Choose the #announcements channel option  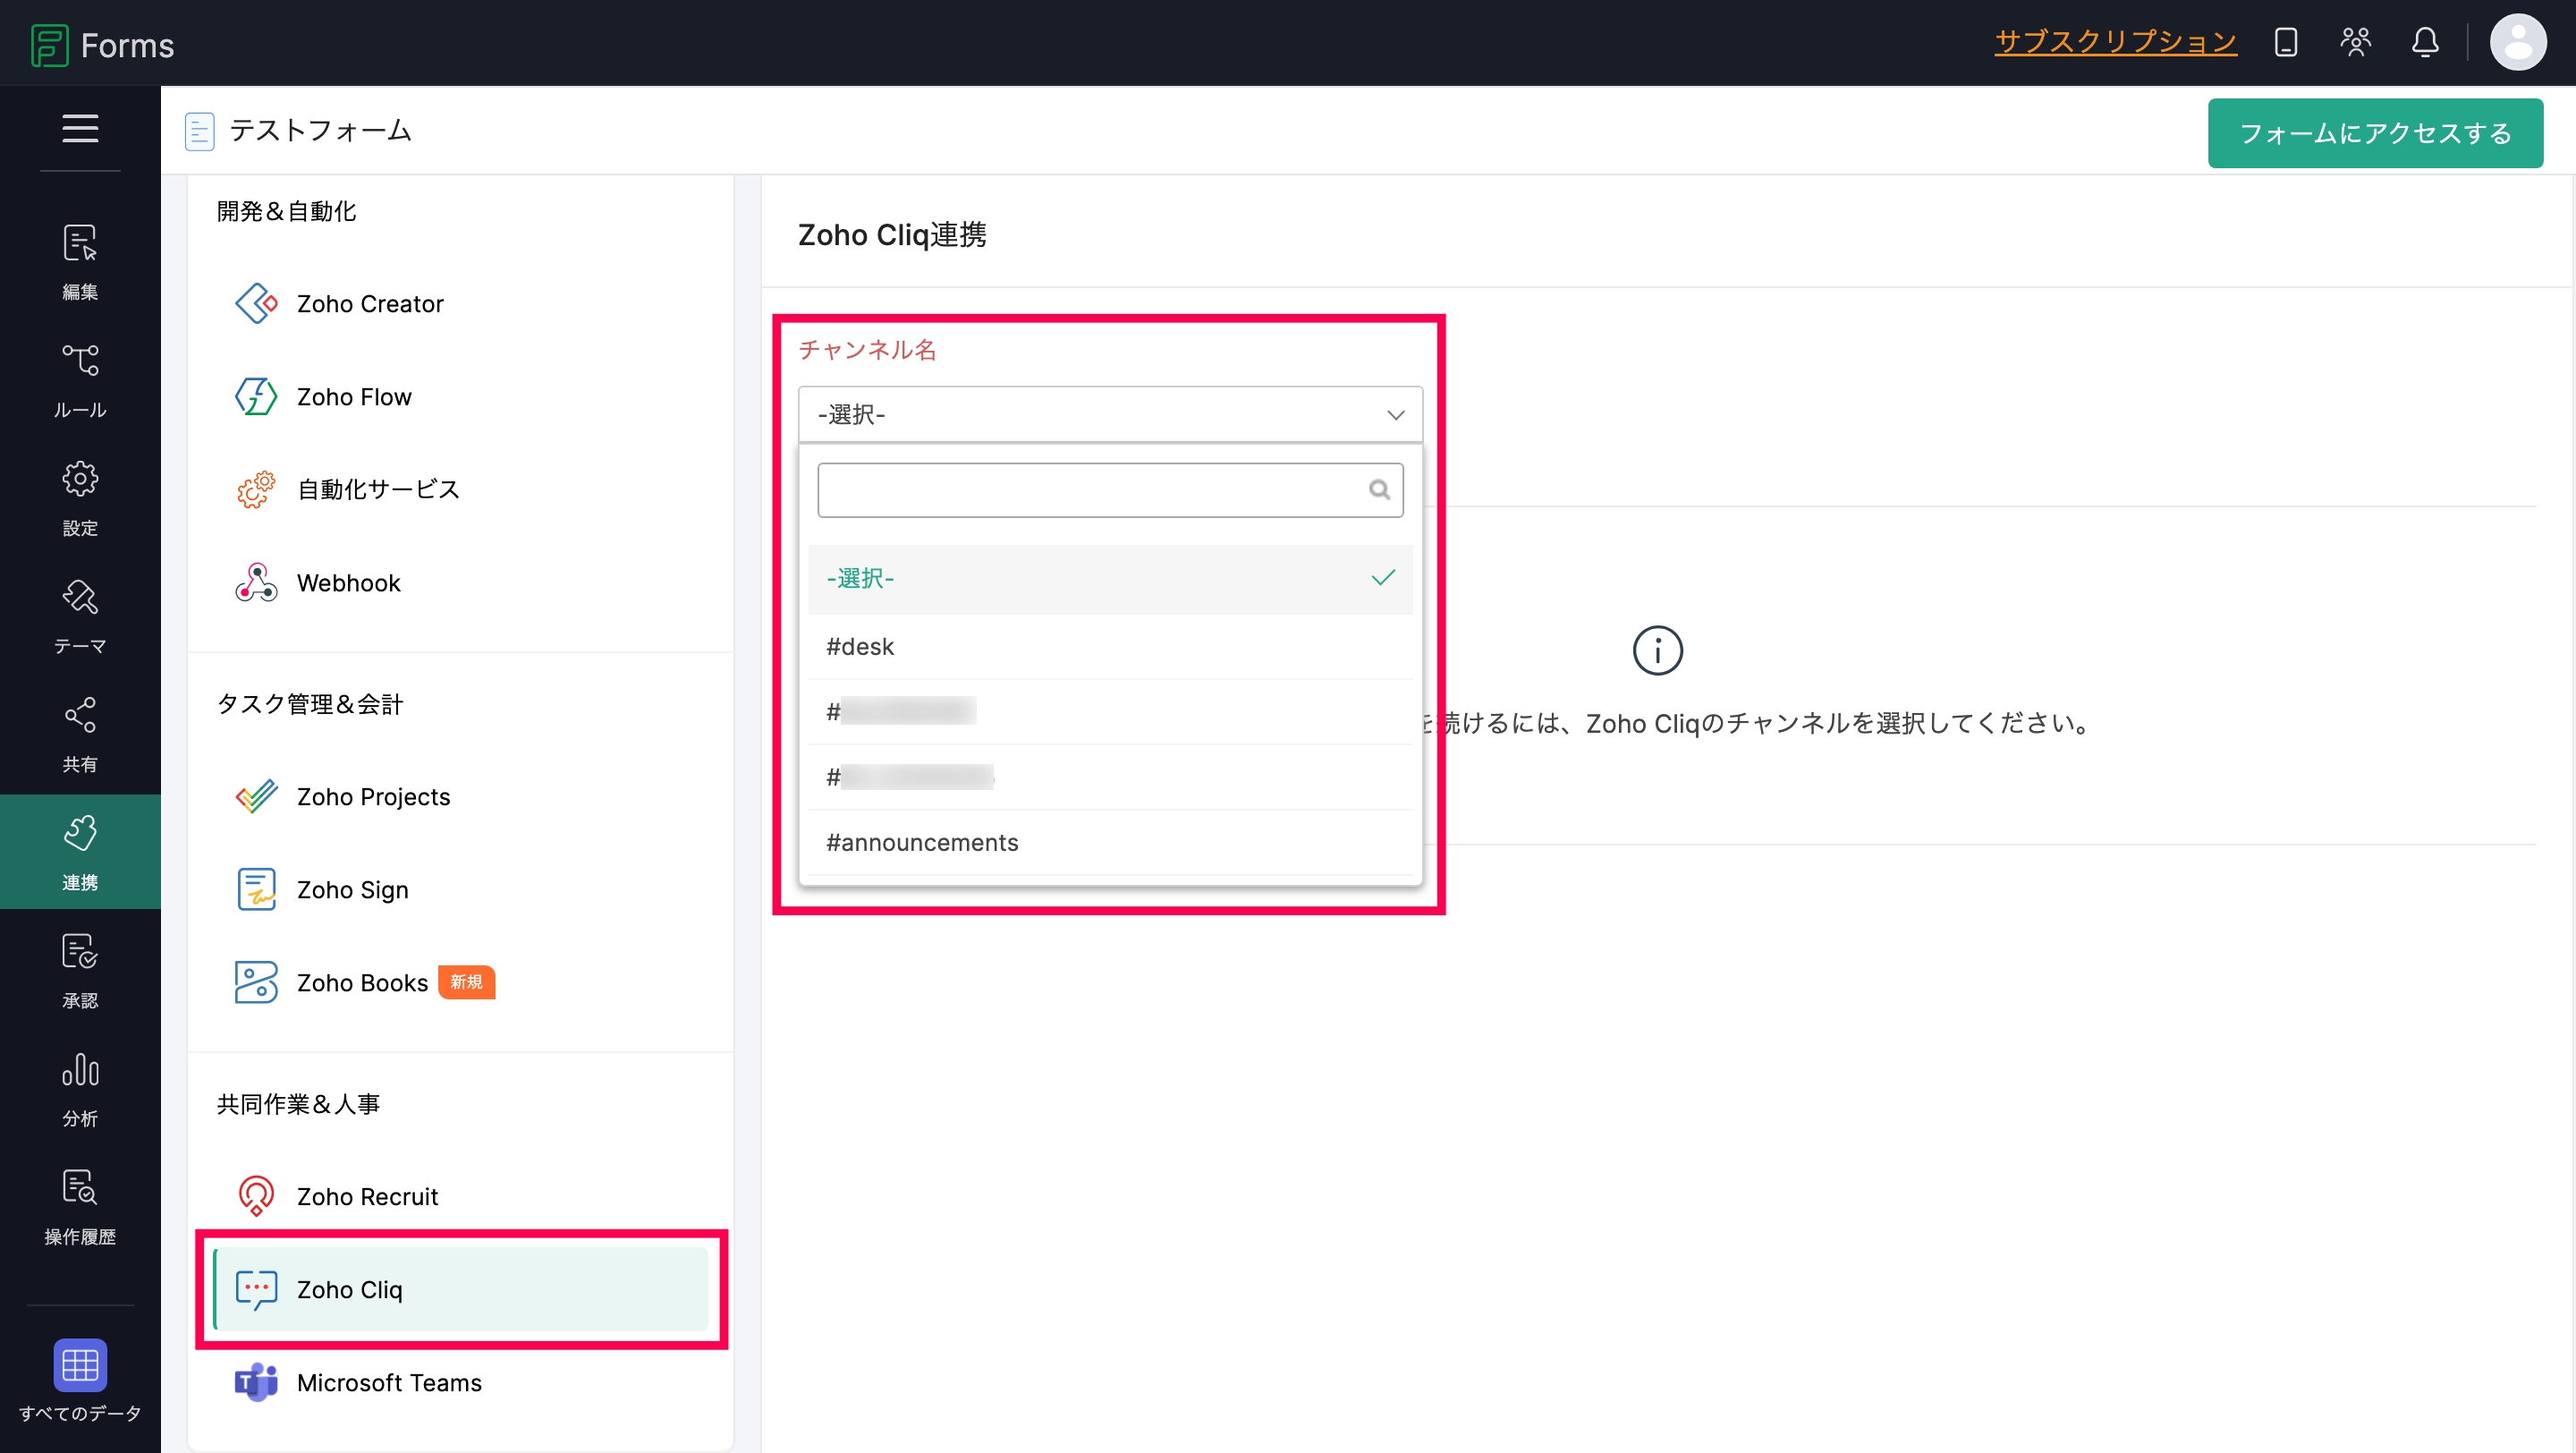[1110, 842]
